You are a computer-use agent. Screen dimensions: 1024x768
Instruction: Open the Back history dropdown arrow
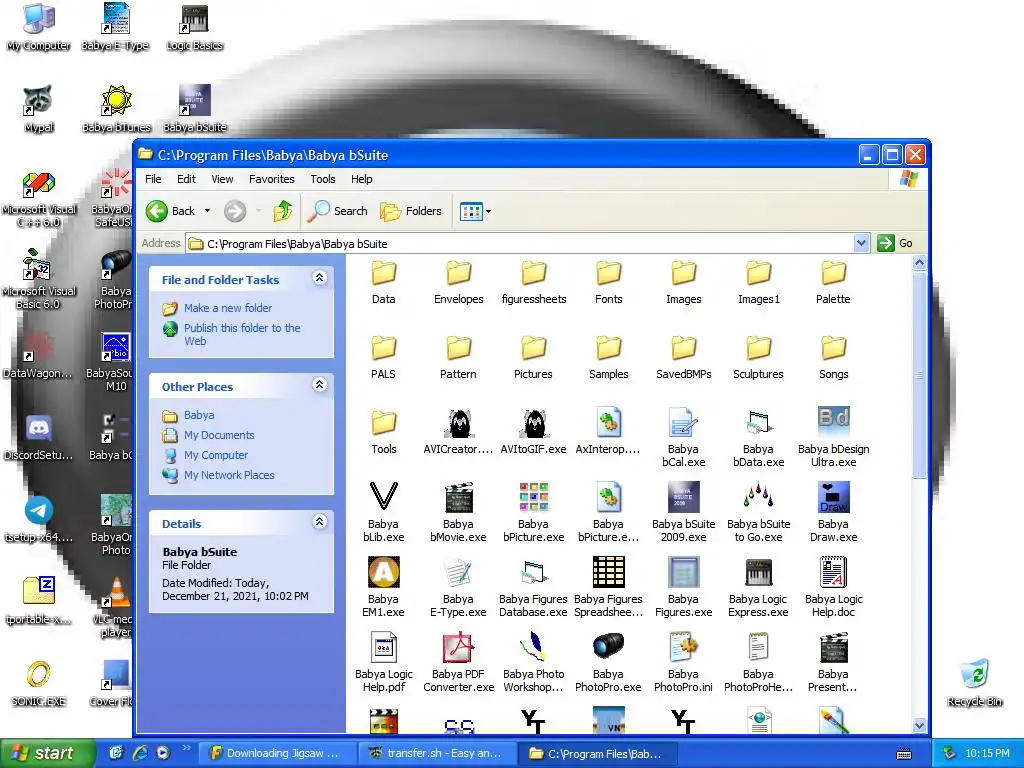207,211
